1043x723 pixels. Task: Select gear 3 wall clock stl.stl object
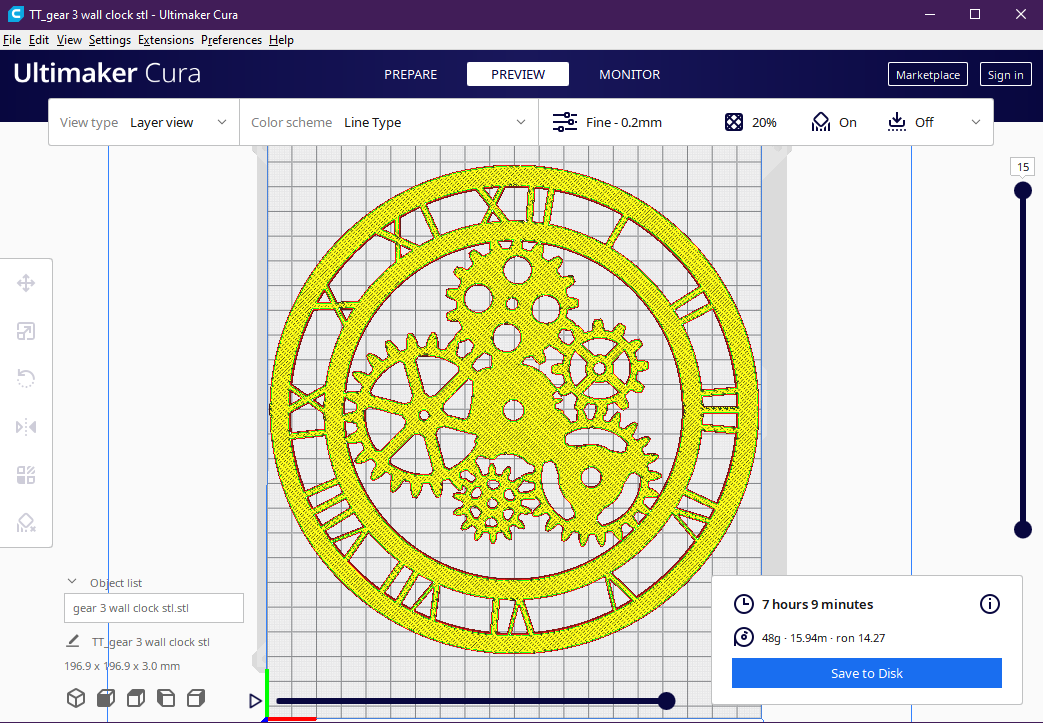click(x=154, y=608)
